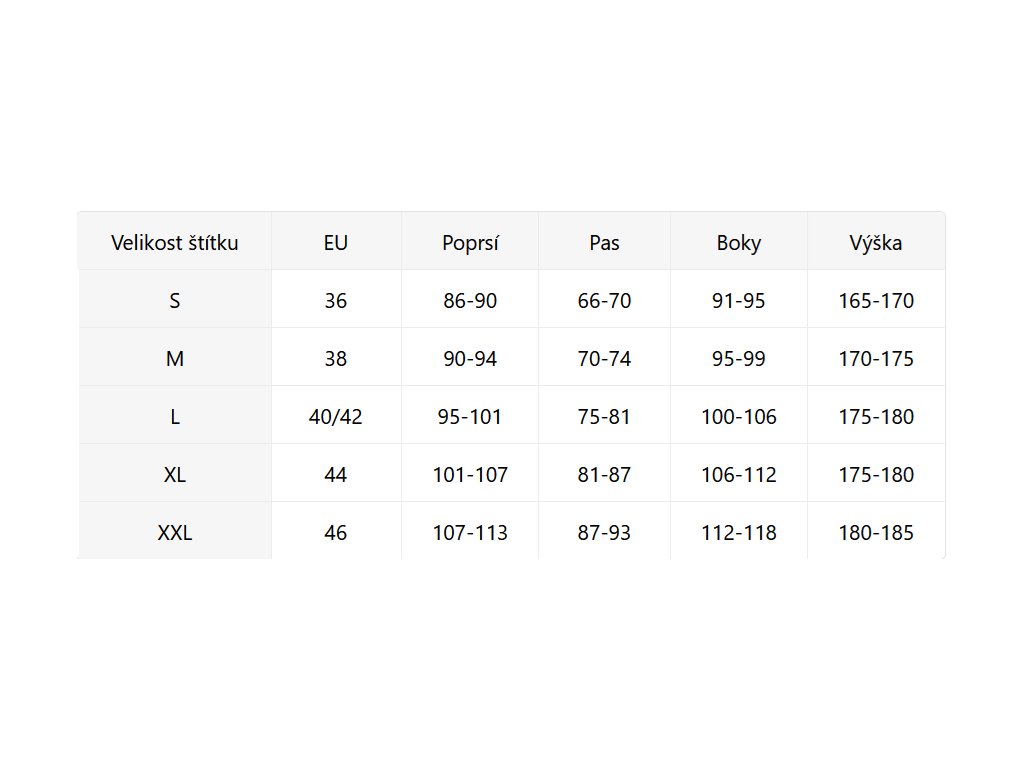Screen dimensions: 1024x768
Task: Select the M size row label
Action: pos(175,358)
